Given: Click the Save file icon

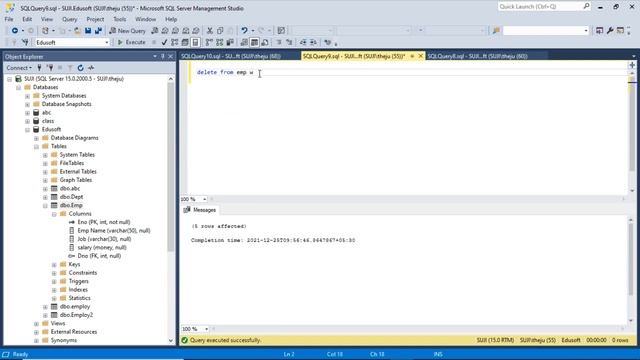Looking at the screenshot, I should tap(88, 31).
